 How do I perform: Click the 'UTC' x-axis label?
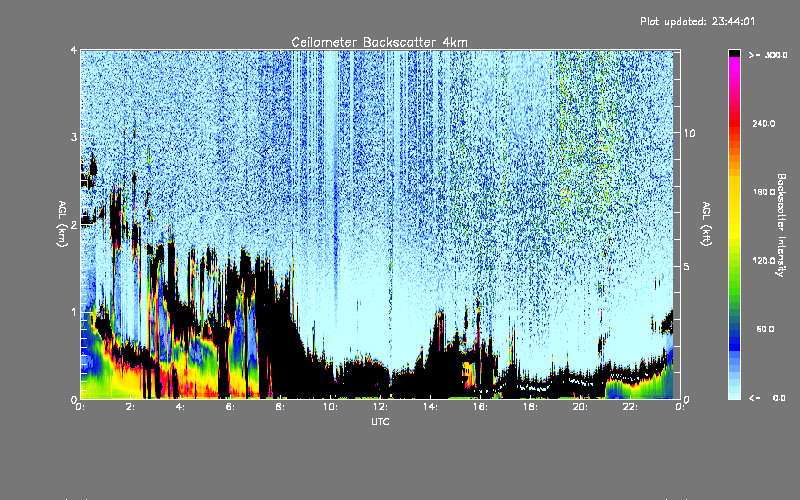click(x=380, y=421)
